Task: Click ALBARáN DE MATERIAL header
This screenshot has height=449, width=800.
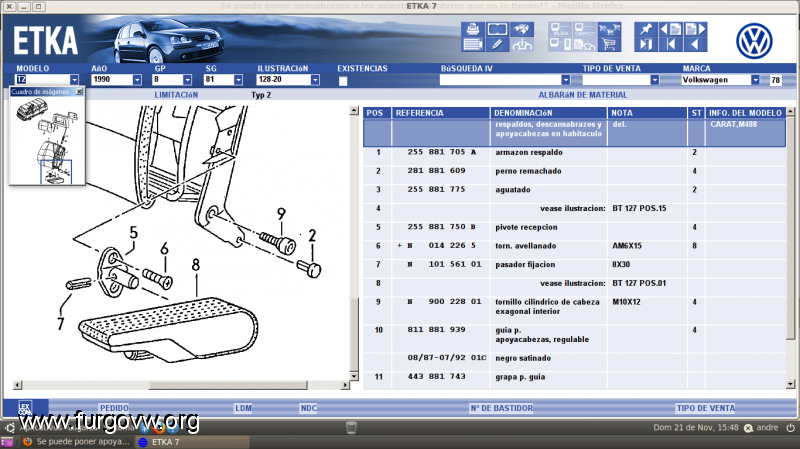Action: point(583,95)
